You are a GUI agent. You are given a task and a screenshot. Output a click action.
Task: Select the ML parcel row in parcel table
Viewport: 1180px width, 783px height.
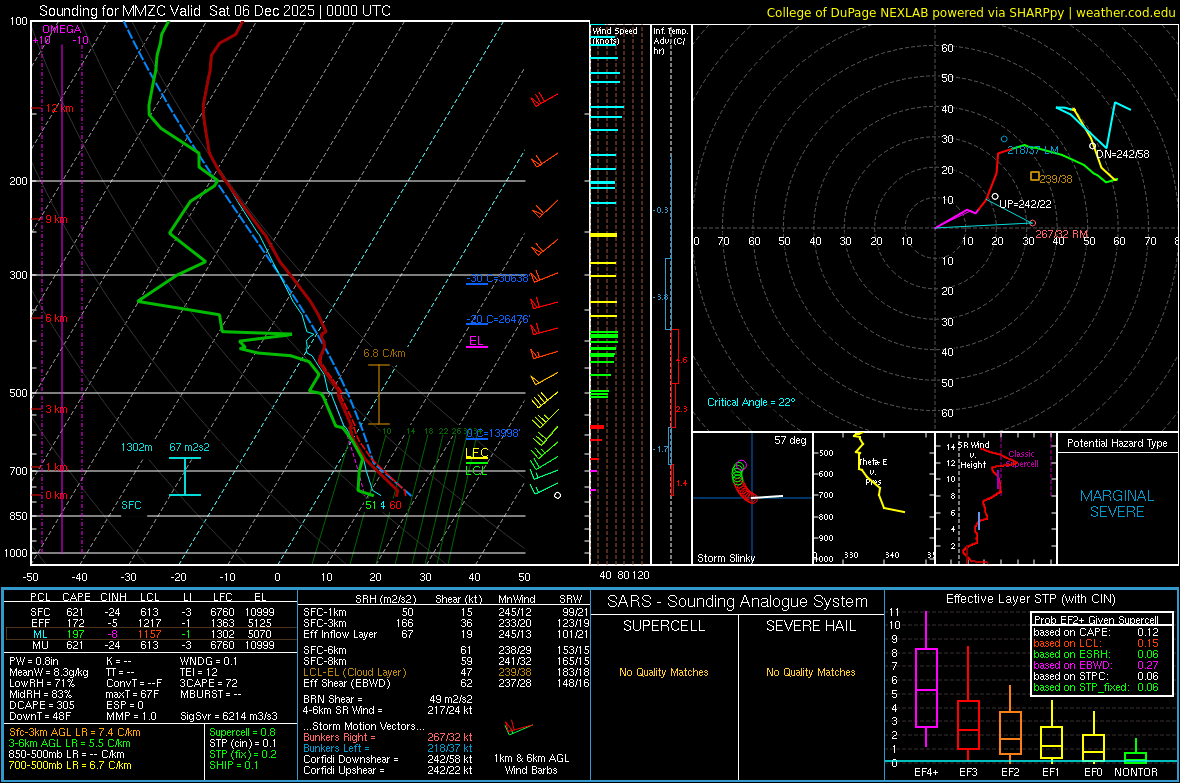(150, 634)
